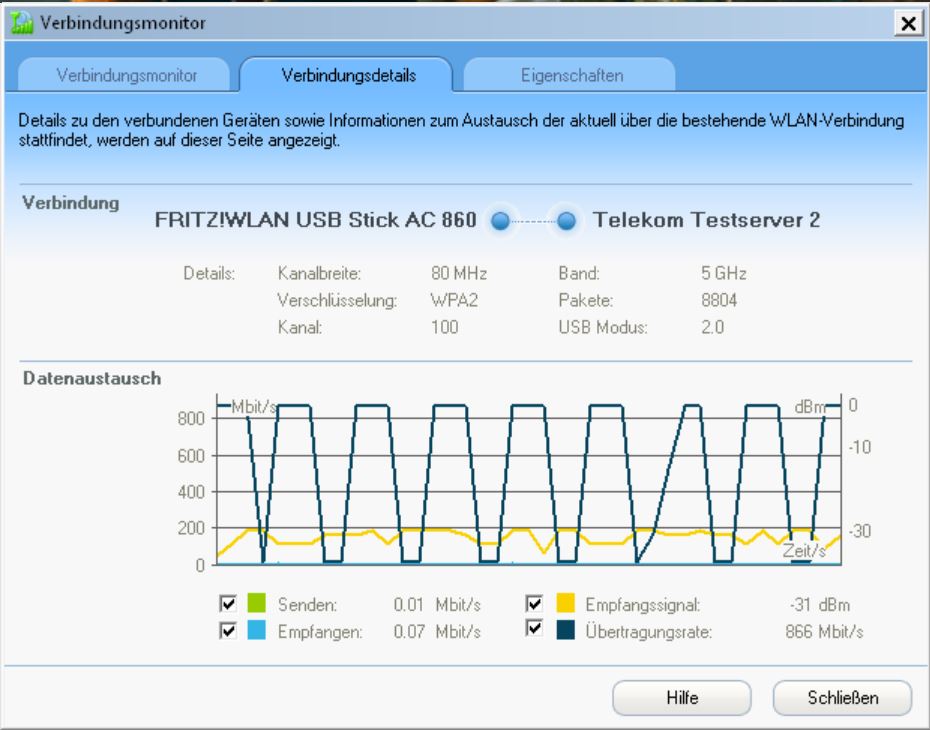The image size is (930, 730).
Task: Click the USB Modus: label
Action: click(x=603, y=327)
